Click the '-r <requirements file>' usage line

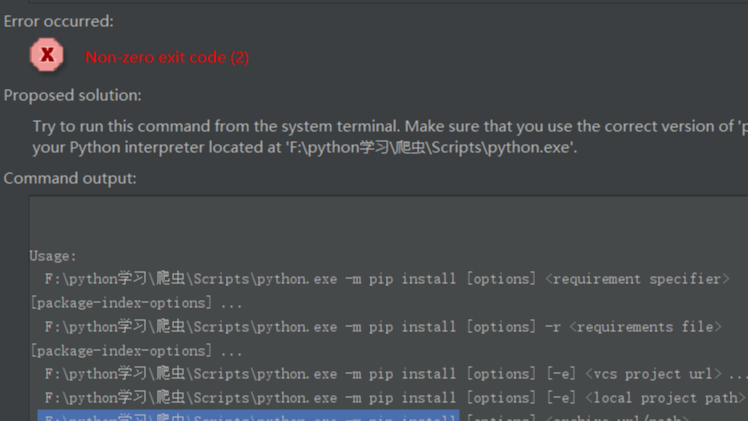click(x=383, y=327)
